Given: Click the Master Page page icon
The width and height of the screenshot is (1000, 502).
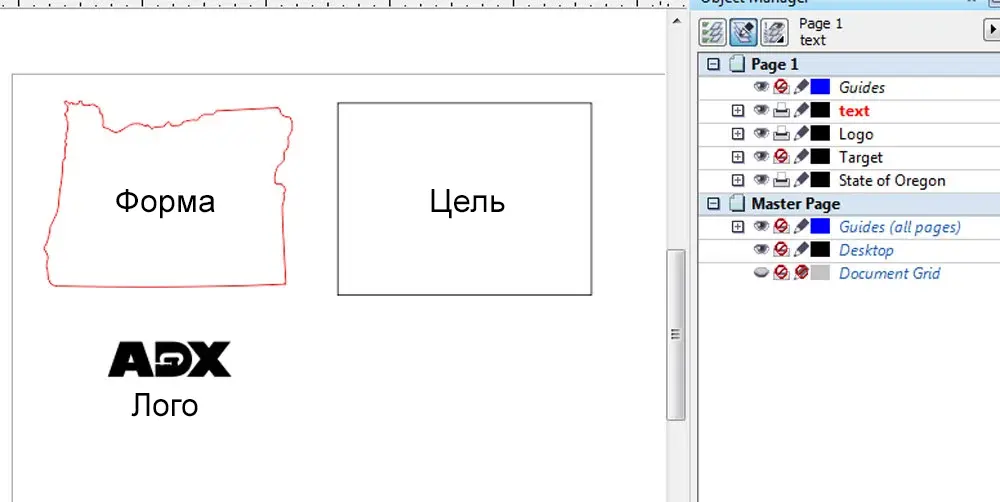Looking at the screenshot, I should click(737, 203).
